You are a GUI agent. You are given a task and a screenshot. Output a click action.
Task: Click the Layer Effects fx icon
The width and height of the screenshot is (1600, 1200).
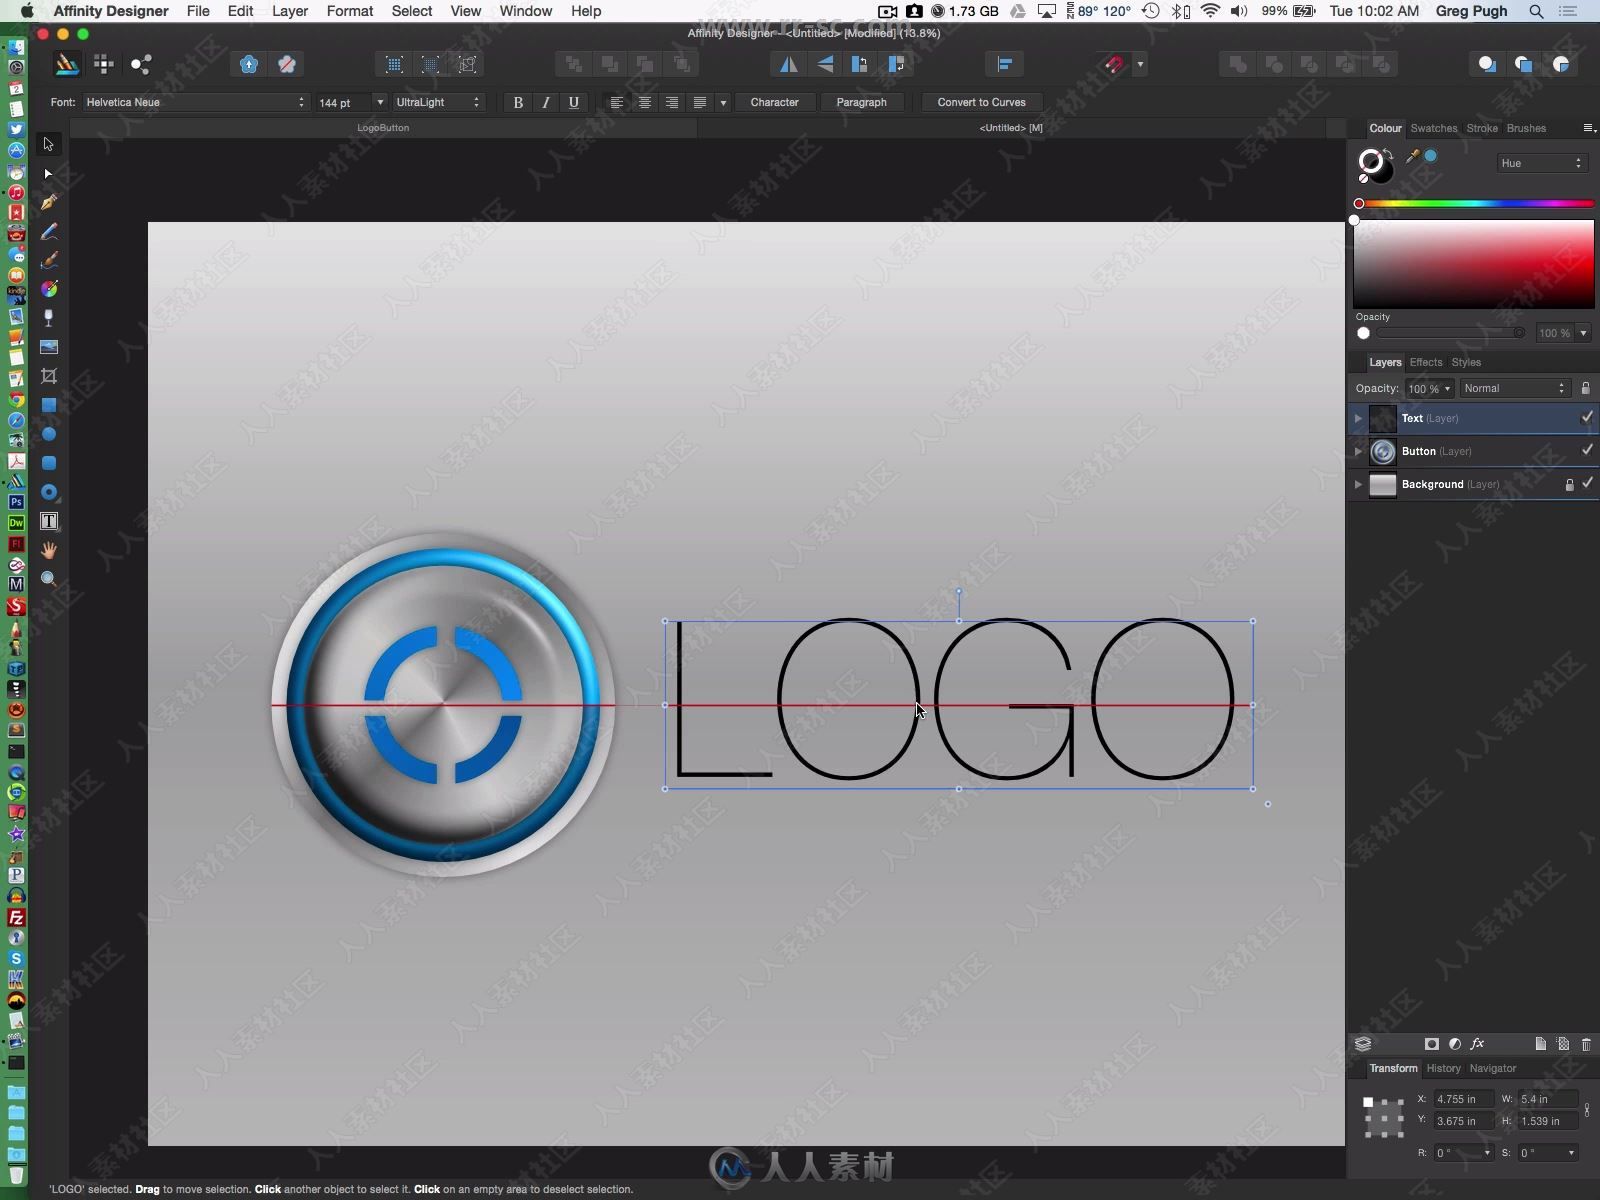coord(1477,1044)
